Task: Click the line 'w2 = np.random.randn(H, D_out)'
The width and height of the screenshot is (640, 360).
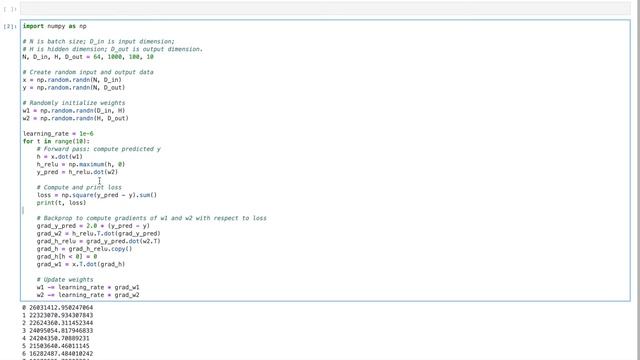Action: (76, 118)
